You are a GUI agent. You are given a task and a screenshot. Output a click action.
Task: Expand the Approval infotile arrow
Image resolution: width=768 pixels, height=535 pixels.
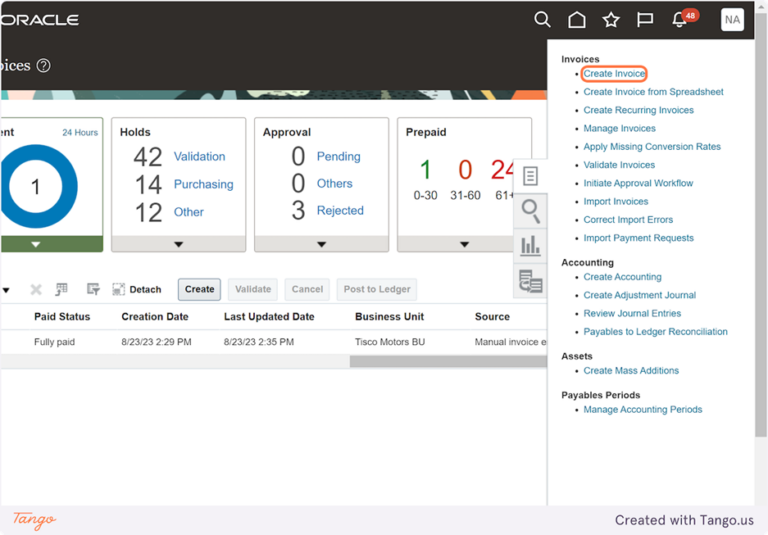point(322,244)
